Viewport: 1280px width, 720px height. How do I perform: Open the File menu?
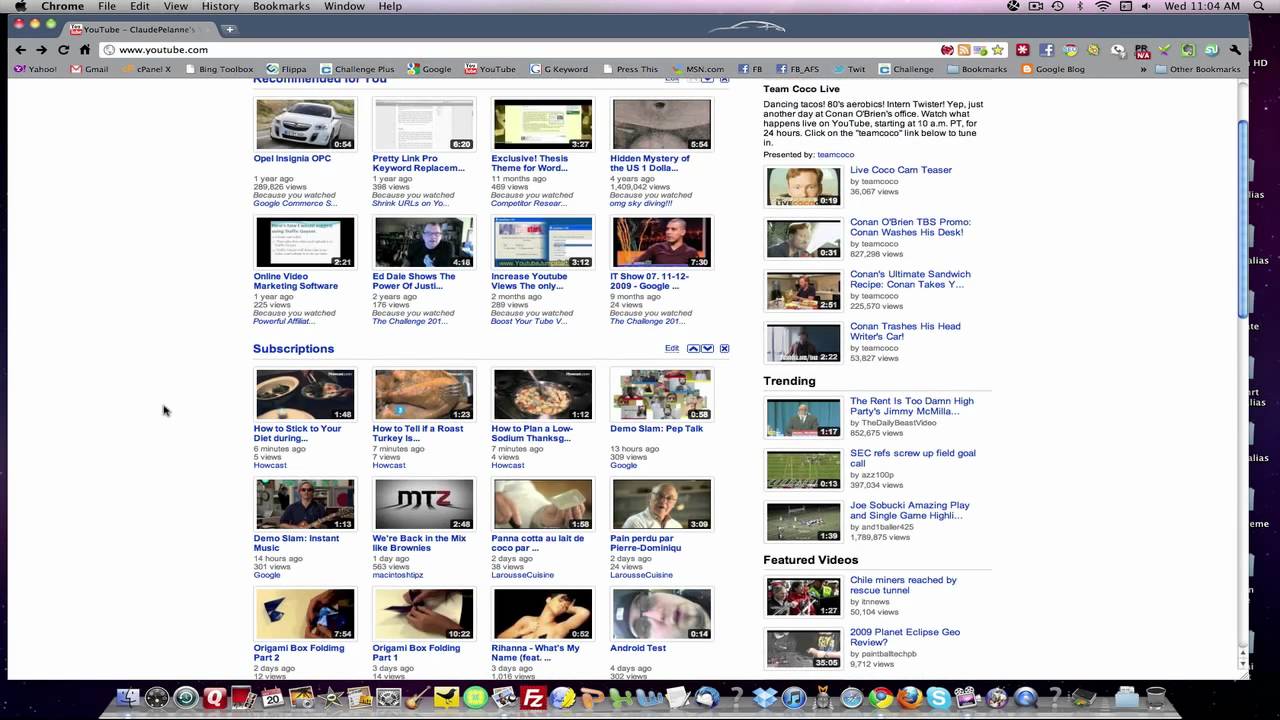coord(106,6)
